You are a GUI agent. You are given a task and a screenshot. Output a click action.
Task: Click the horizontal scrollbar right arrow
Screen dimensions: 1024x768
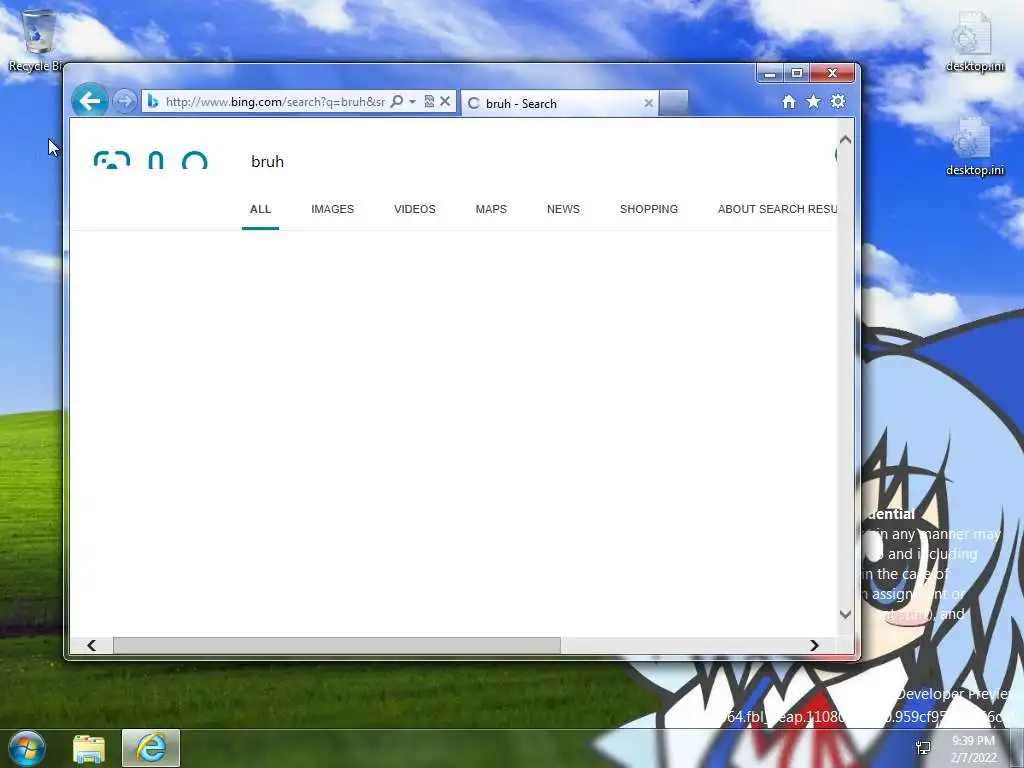[814, 645]
